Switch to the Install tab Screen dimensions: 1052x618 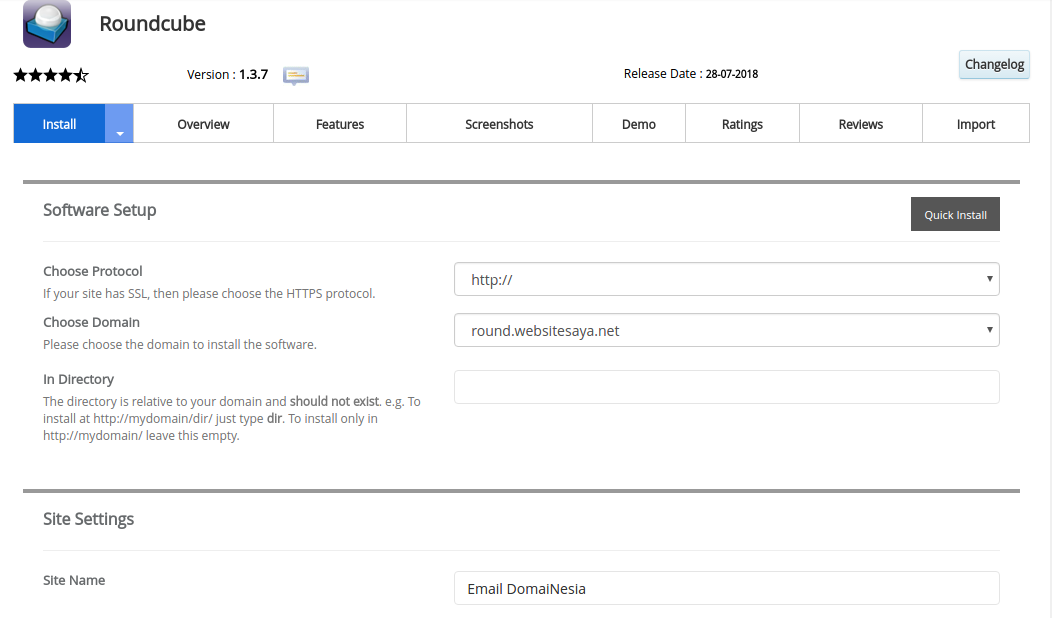click(59, 123)
